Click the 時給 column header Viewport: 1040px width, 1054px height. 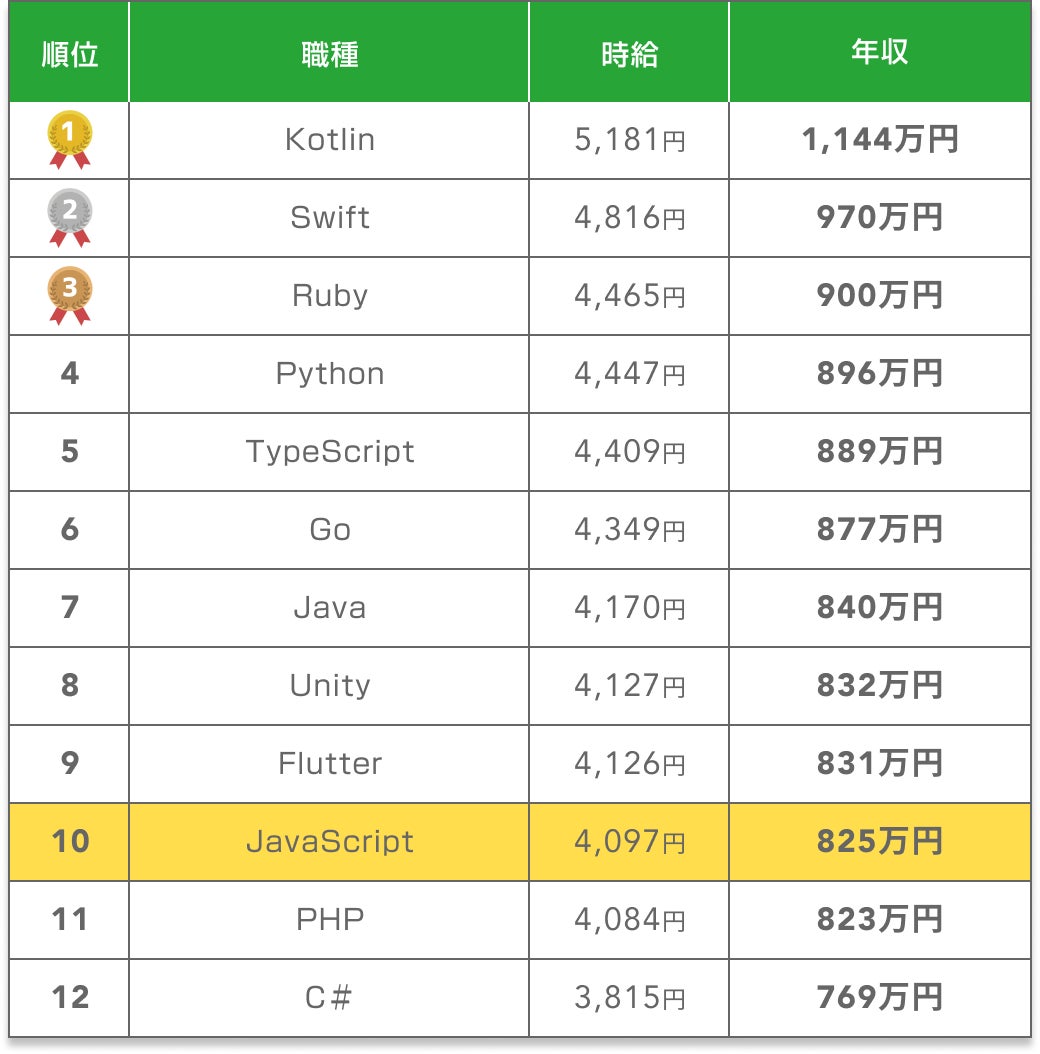630,54
